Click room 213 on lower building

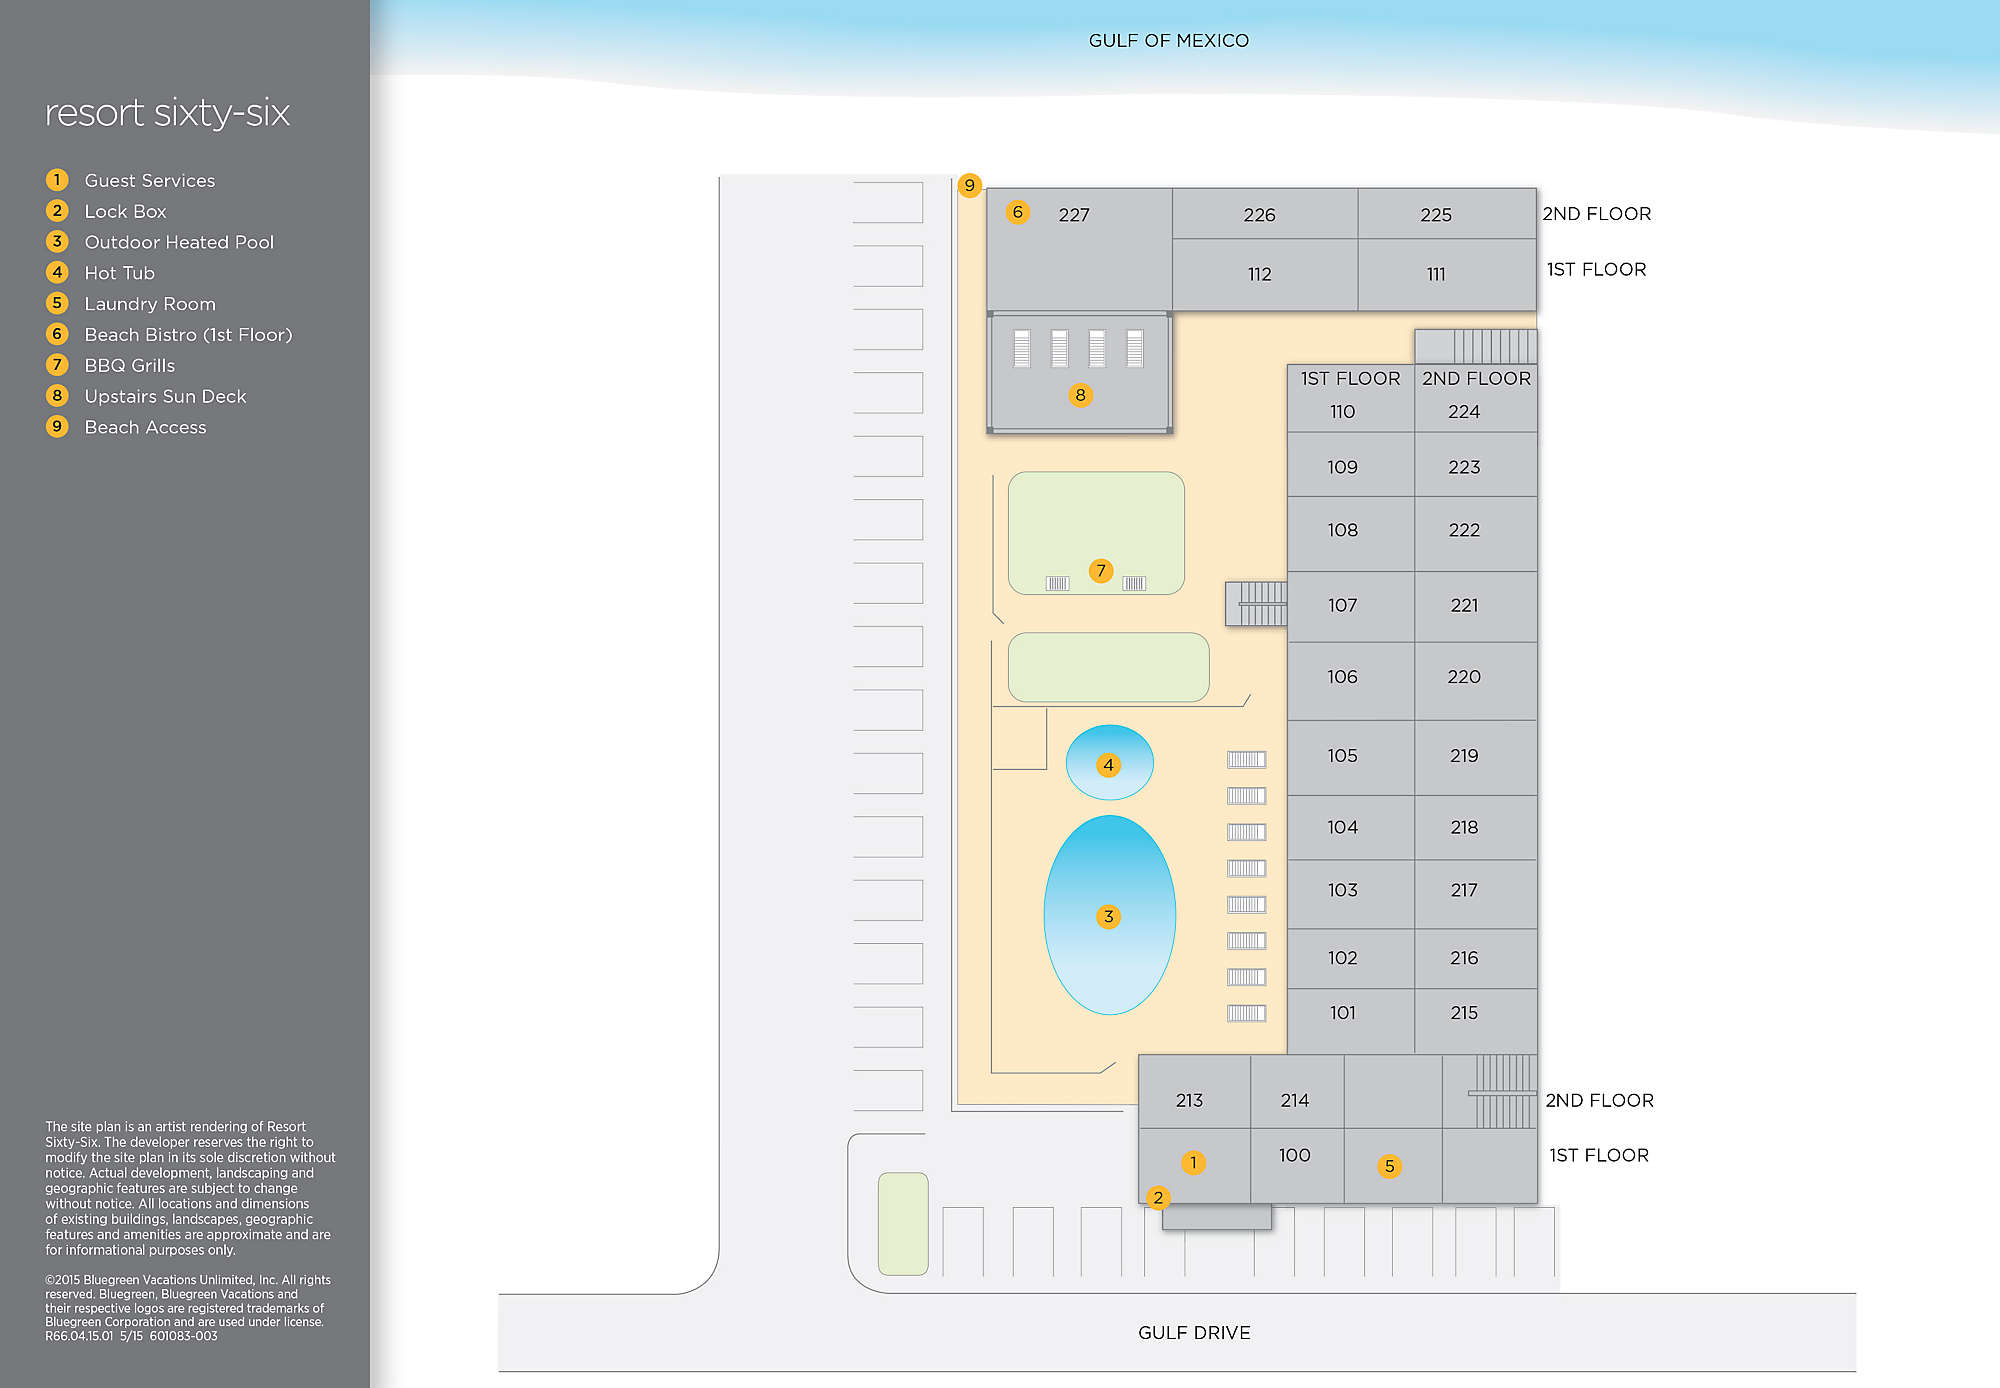[1189, 1100]
